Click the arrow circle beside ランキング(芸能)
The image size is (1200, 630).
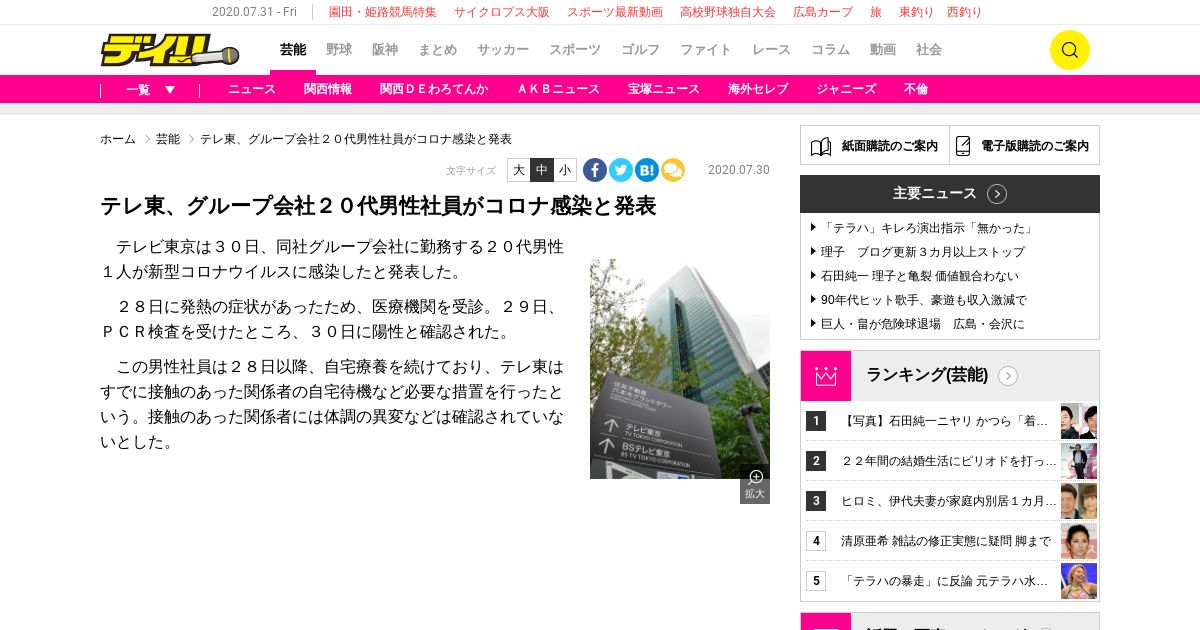coord(1008,376)
